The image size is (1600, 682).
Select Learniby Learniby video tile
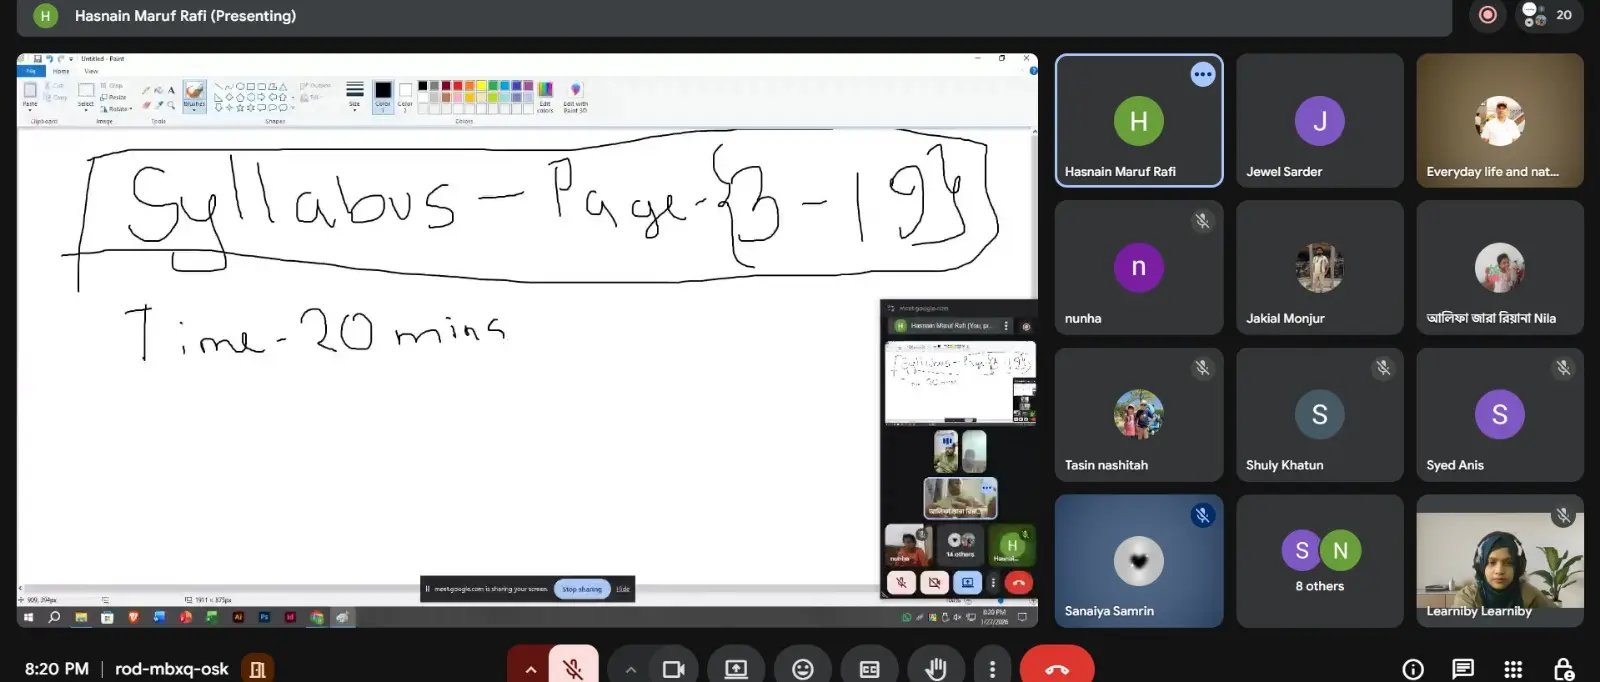(x=1500, y=561)
